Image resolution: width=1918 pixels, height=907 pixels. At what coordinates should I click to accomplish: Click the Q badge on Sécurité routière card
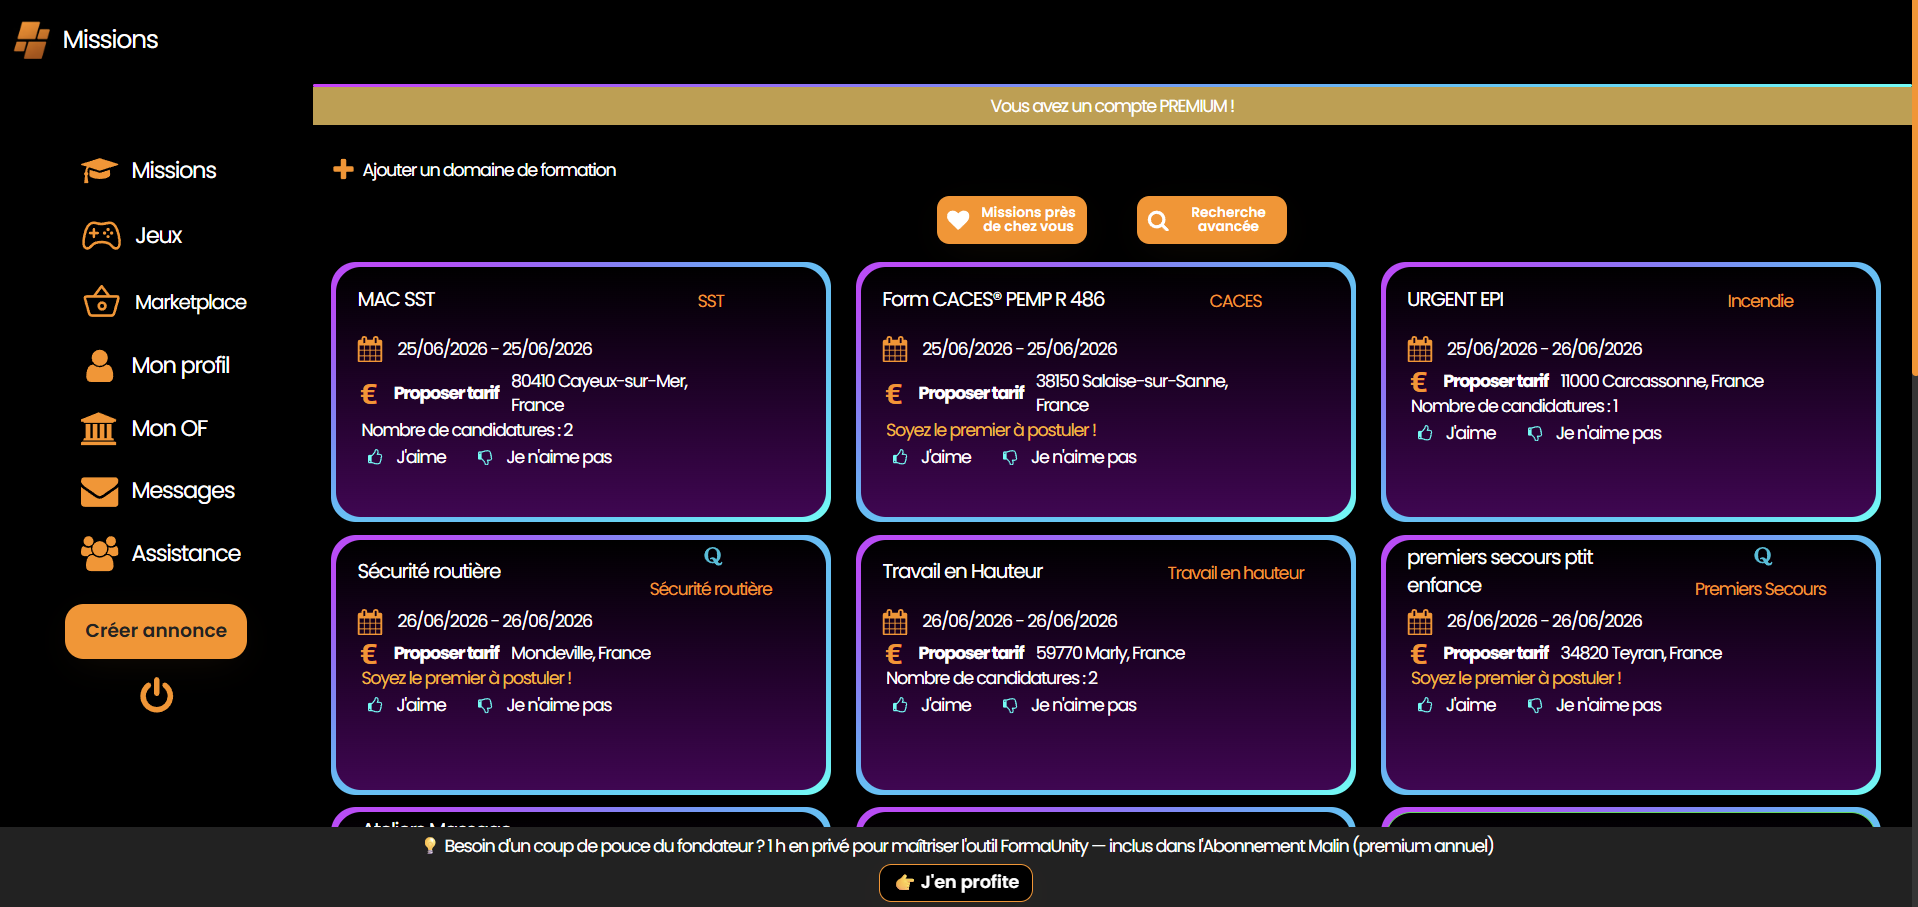point(713,556)
